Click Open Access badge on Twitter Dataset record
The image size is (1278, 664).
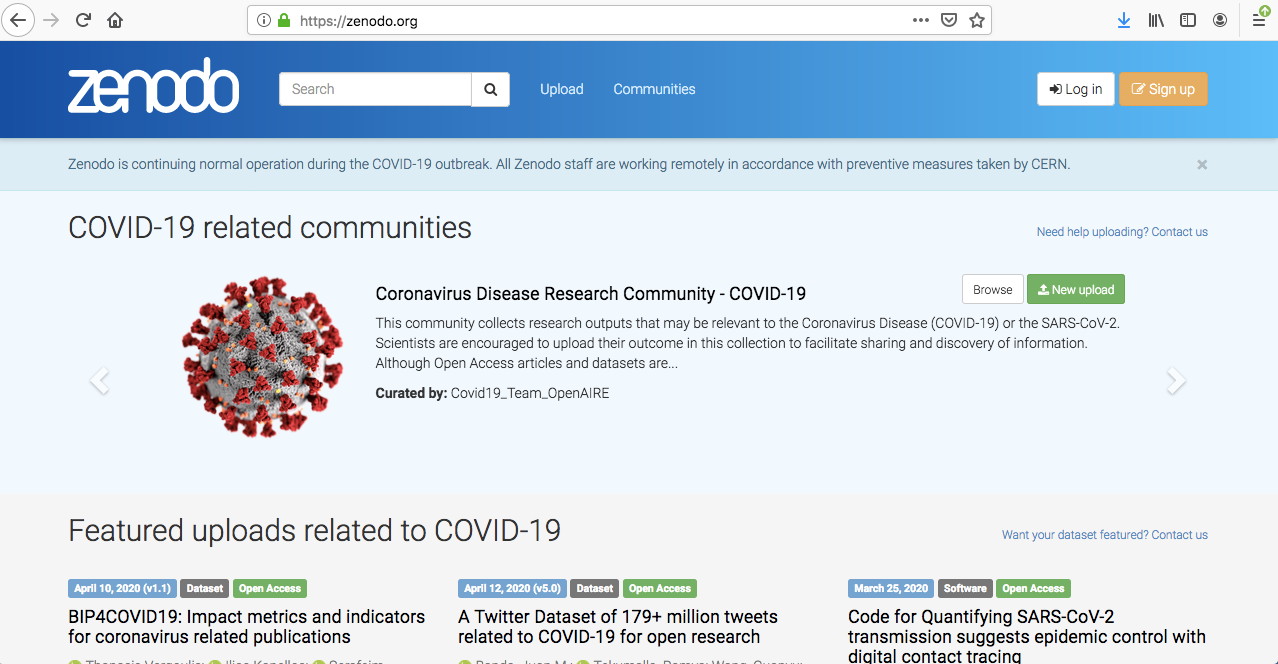660,589
